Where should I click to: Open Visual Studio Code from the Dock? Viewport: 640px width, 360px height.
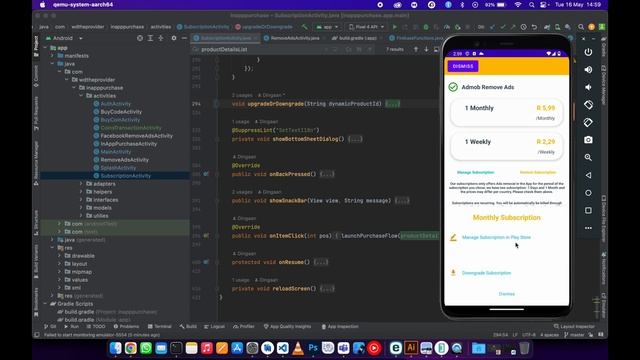(283, 348)
